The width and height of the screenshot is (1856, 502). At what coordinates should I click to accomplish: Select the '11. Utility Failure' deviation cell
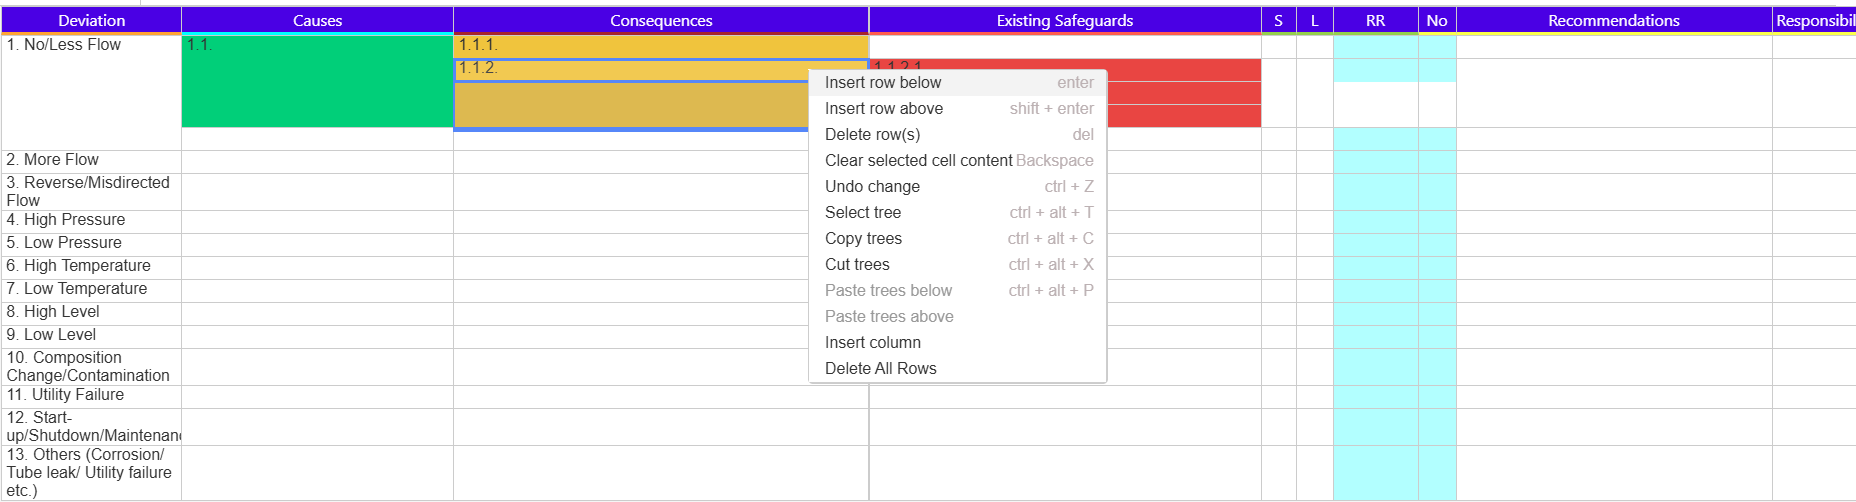[x=91, y=396]
